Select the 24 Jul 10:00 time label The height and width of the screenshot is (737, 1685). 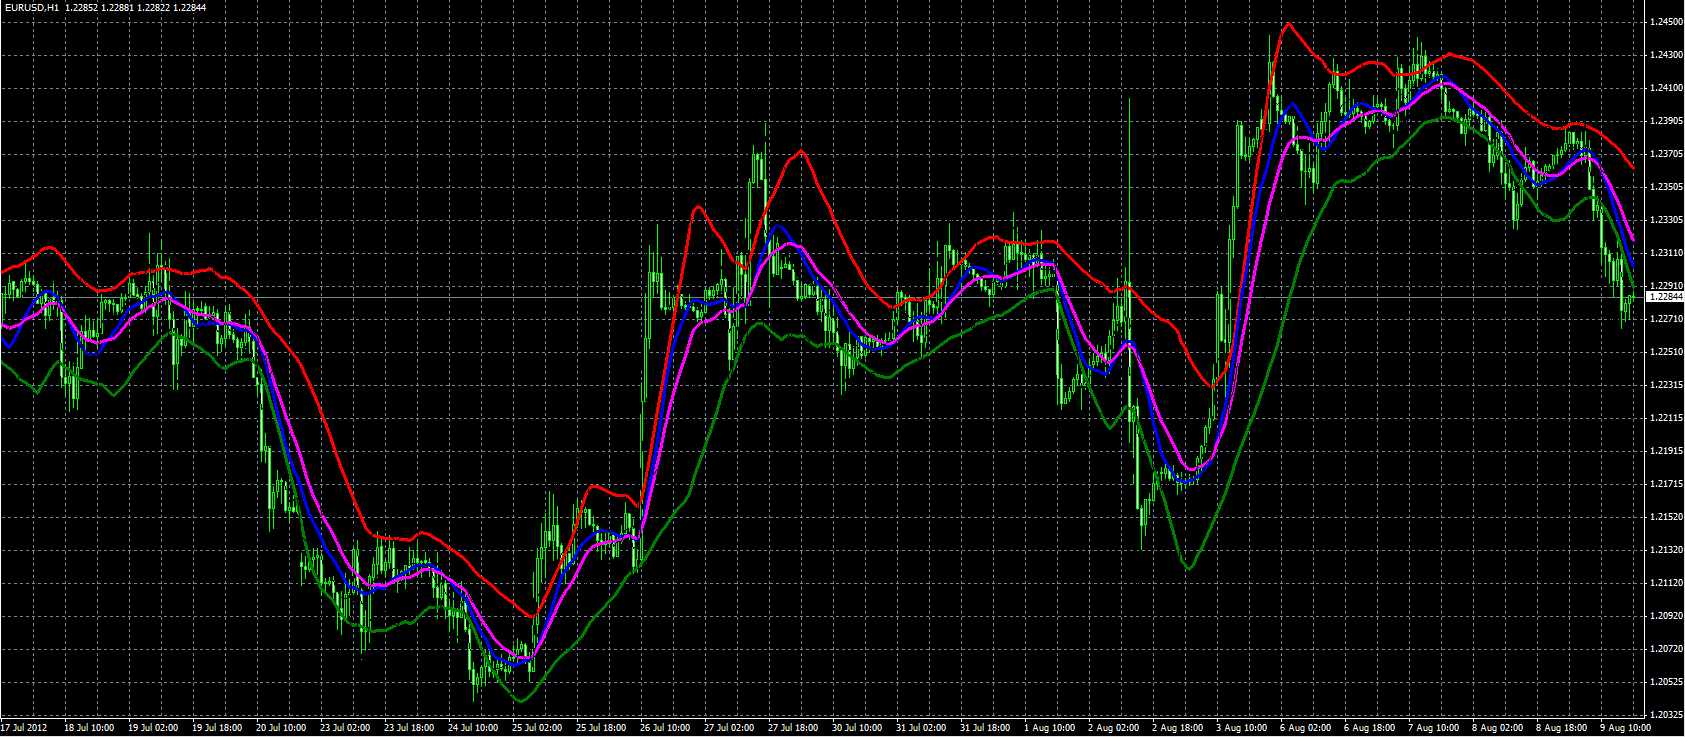(x=473, y=728)
